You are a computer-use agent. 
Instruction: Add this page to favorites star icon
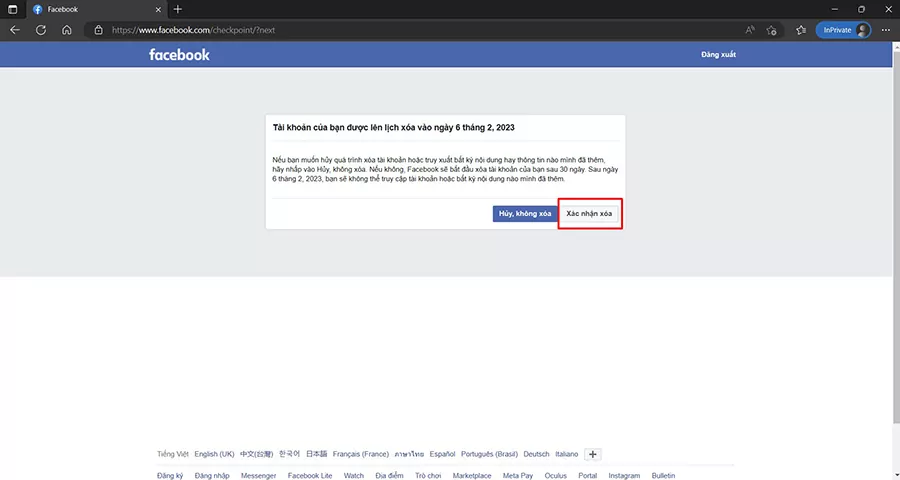coord(771,30)
